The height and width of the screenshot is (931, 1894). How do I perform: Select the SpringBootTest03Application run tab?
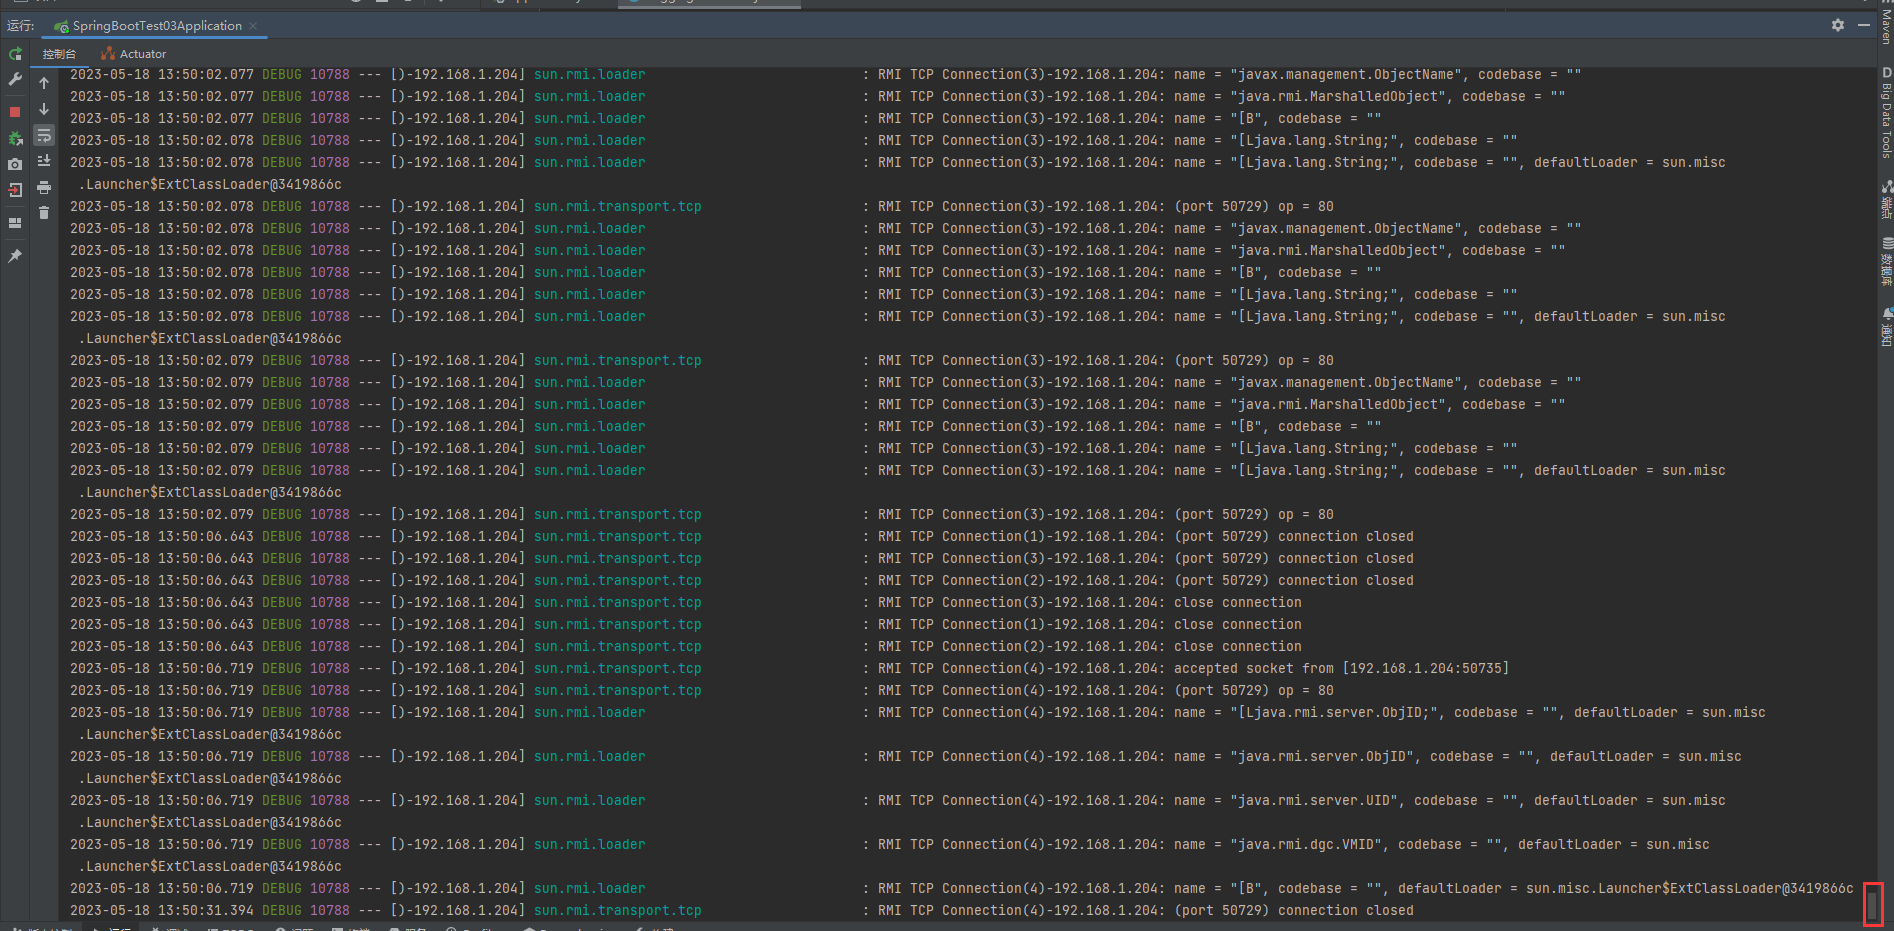156,26
